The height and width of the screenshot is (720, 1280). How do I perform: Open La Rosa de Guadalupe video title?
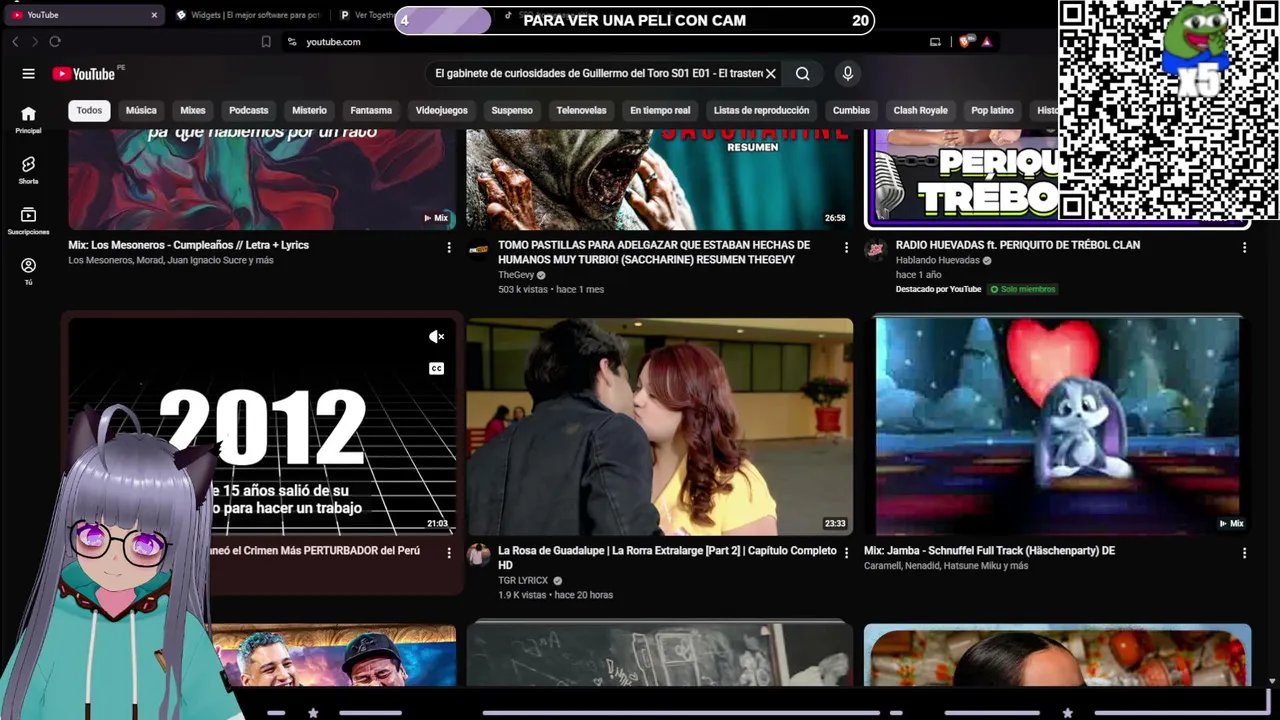click(x=667, y=558)
